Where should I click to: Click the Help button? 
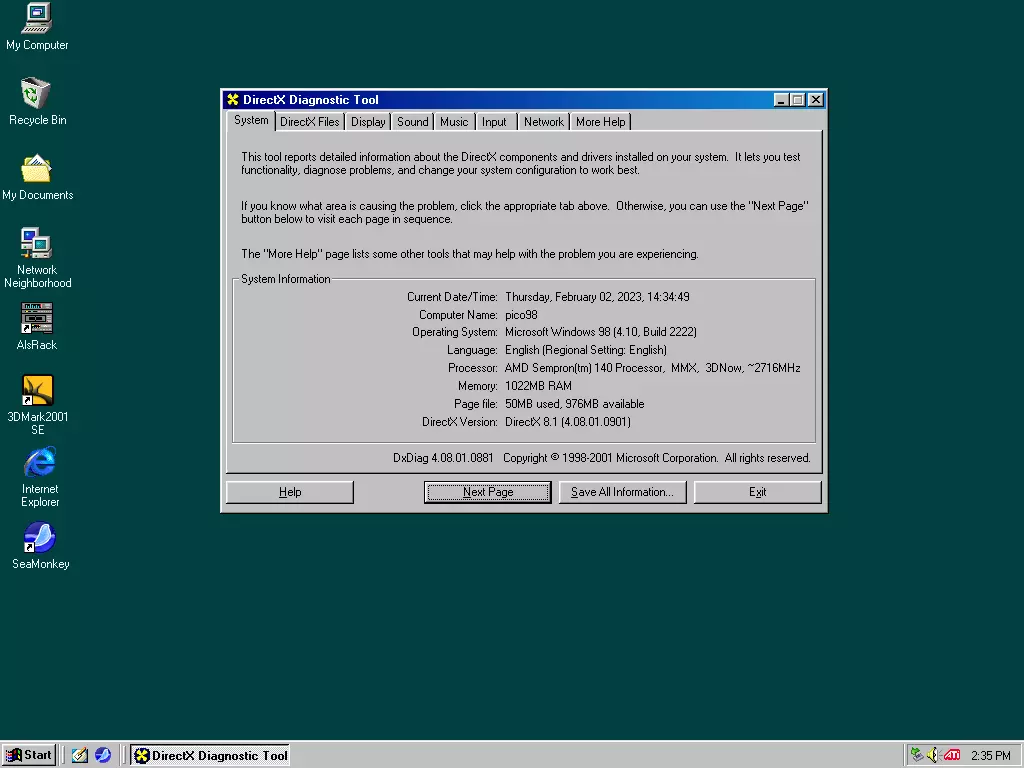[290, 492]
